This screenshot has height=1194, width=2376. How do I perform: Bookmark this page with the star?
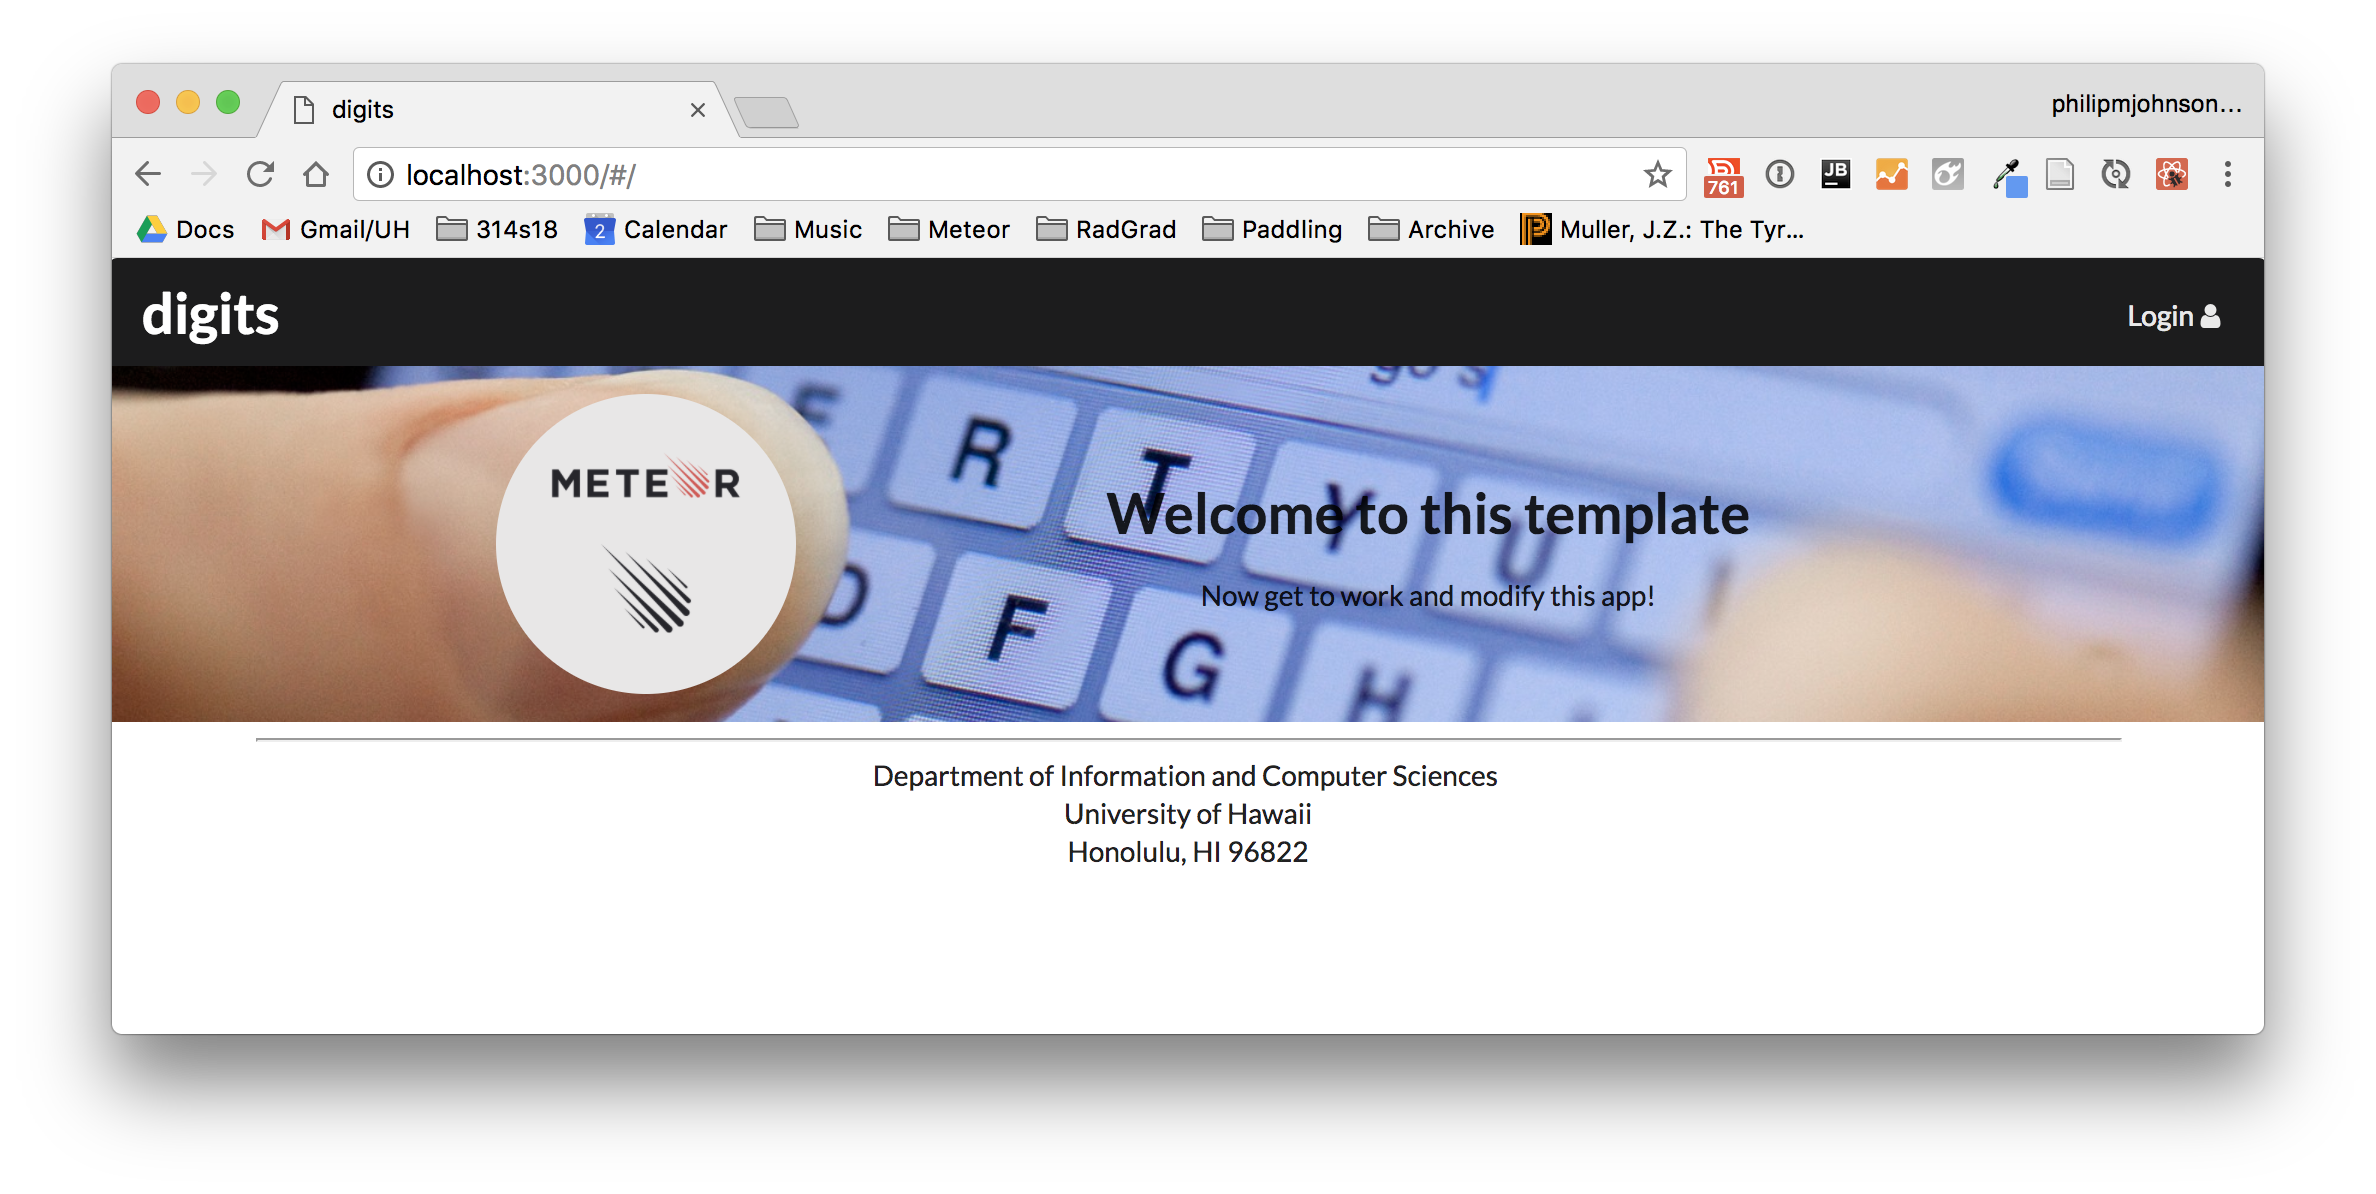click(x=1657, y=175)
